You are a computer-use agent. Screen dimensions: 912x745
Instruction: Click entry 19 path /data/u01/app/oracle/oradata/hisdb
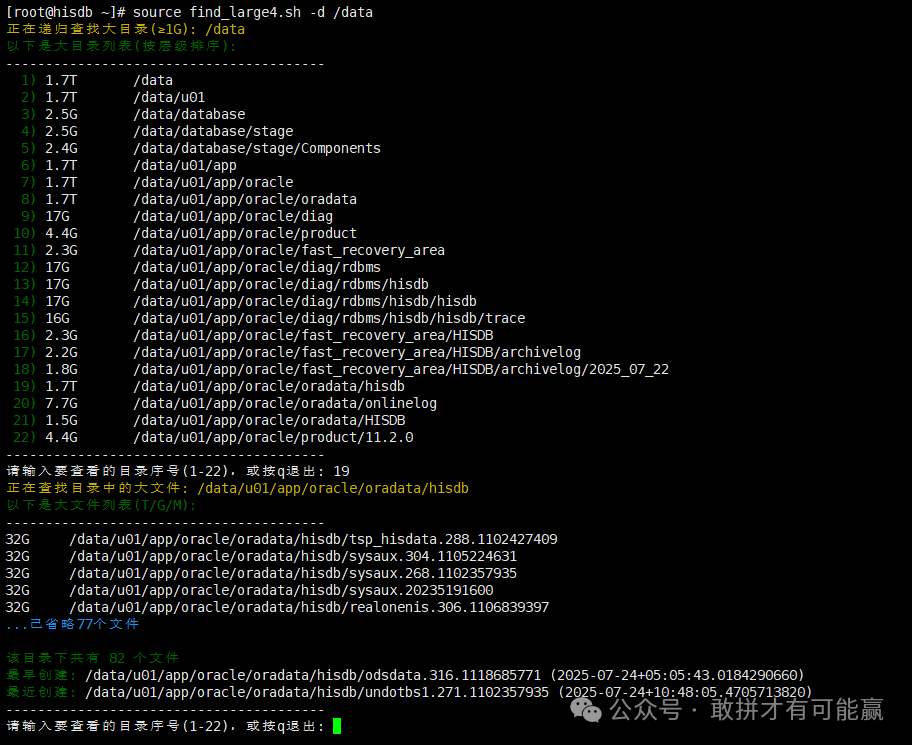tap(268, 386)
